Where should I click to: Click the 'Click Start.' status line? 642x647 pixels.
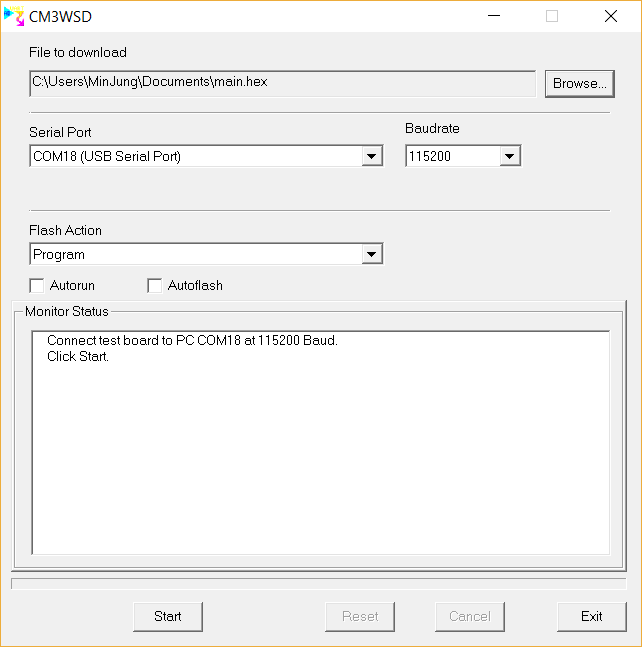click(78, 357)
